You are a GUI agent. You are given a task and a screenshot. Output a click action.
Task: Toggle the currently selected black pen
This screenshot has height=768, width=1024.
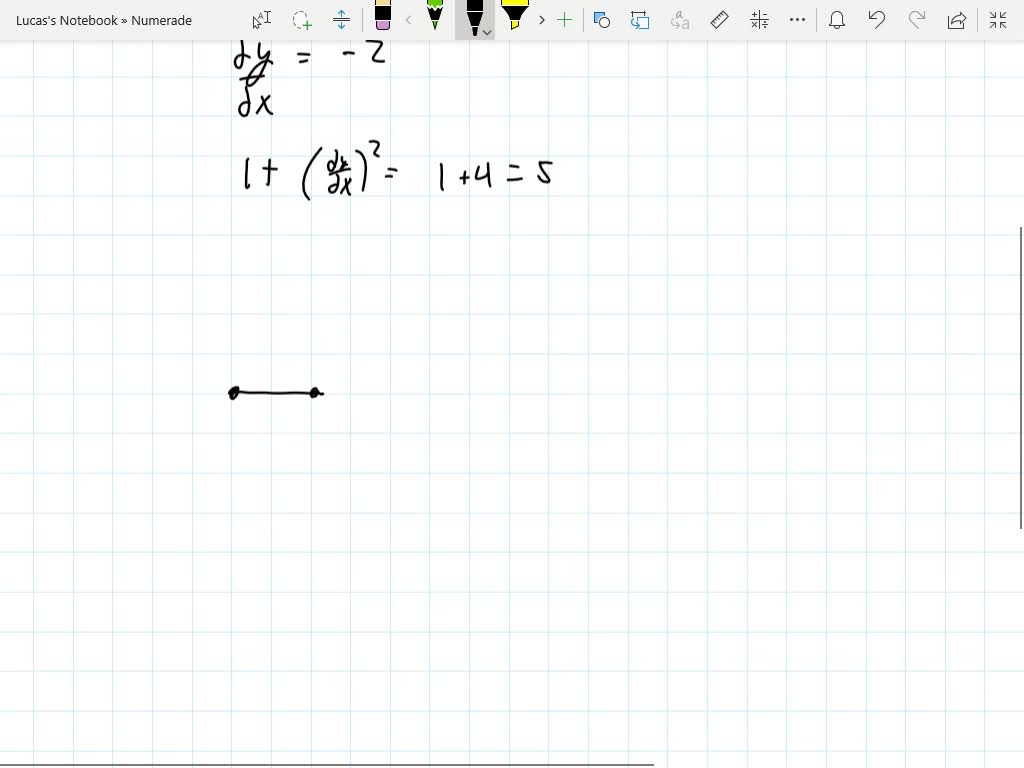(x=473, y=18)
